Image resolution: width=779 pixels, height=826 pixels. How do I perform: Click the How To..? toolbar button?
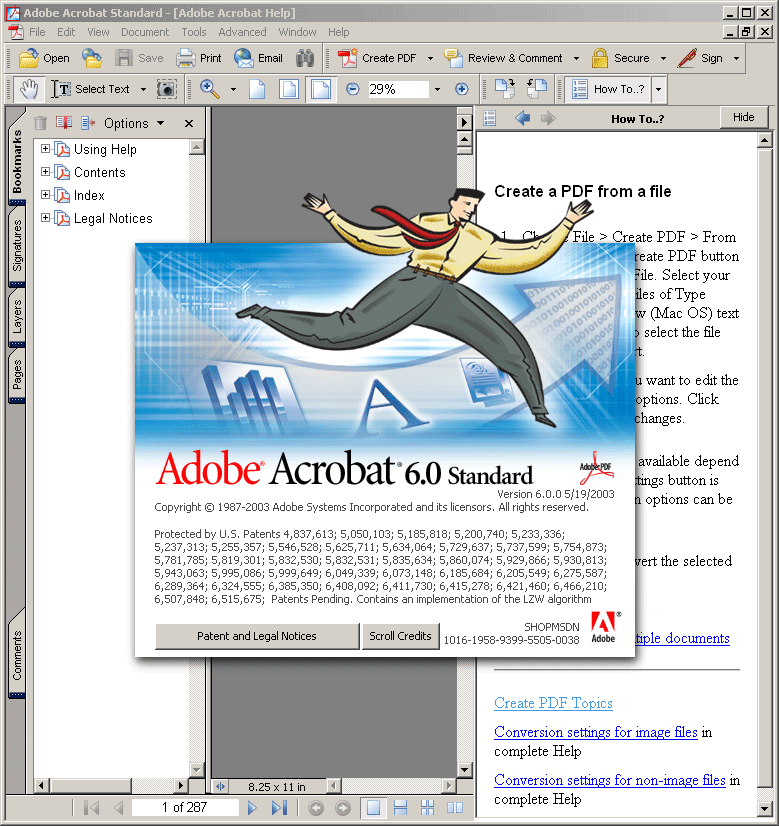(x=608, y=89)
